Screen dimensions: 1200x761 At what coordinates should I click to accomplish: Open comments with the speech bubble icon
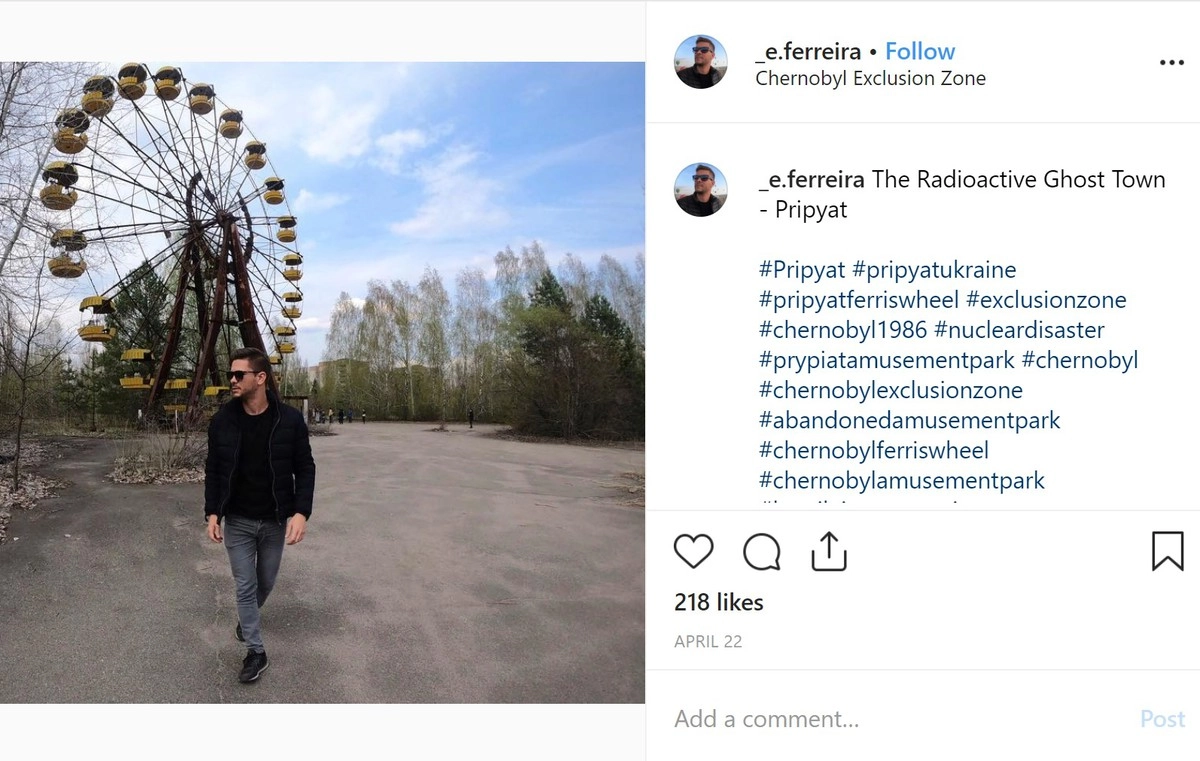[x=761, y=552]
